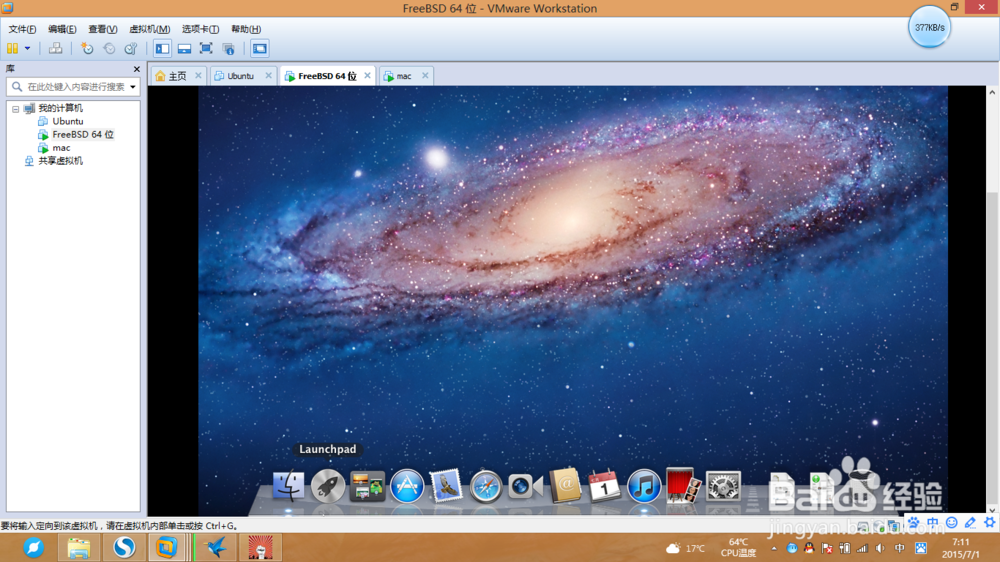Image resolution: width=1000 pixels, height=562 pixels.
Task: Select 共享虚拟机 in the library tree
Action: [61, 161]
